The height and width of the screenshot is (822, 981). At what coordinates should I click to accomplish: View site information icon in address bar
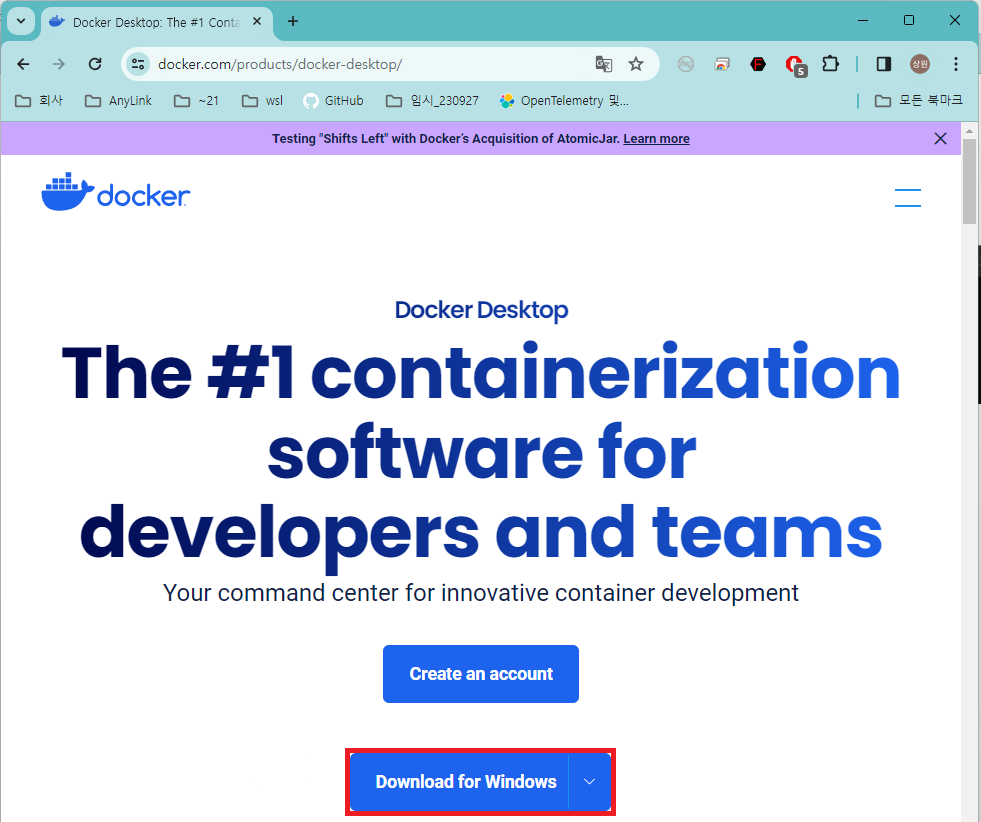pyautogui.click(x=138, y=64)
